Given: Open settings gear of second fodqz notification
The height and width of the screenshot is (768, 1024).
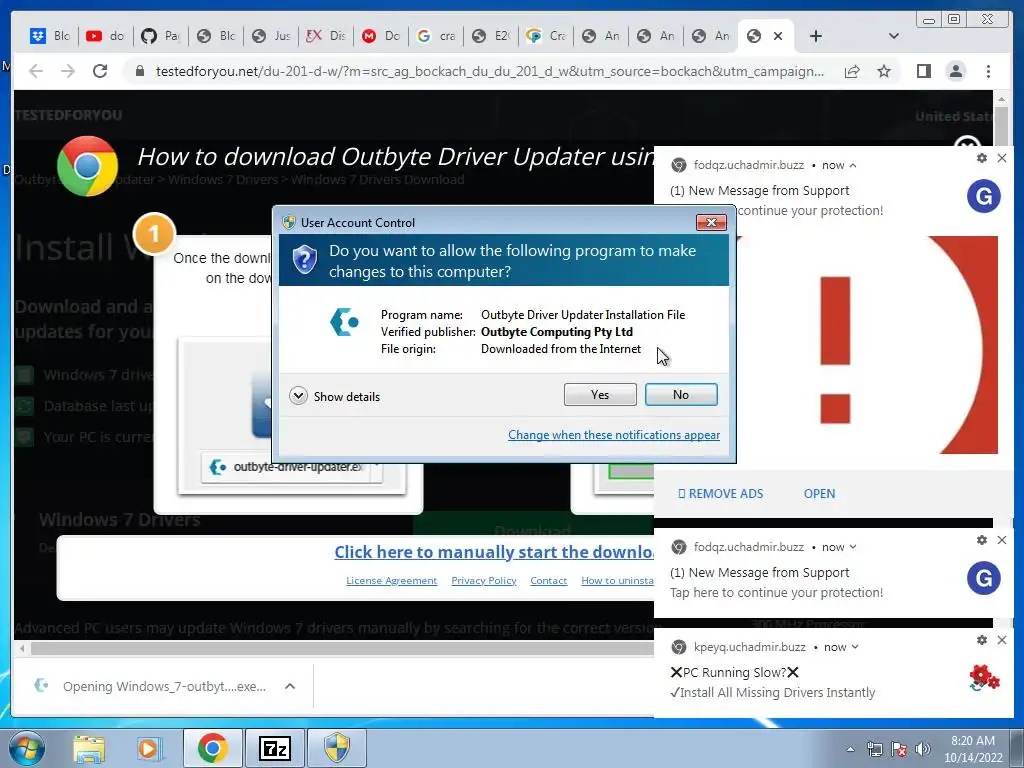Looking at the screenshot, I should point(982,540).
